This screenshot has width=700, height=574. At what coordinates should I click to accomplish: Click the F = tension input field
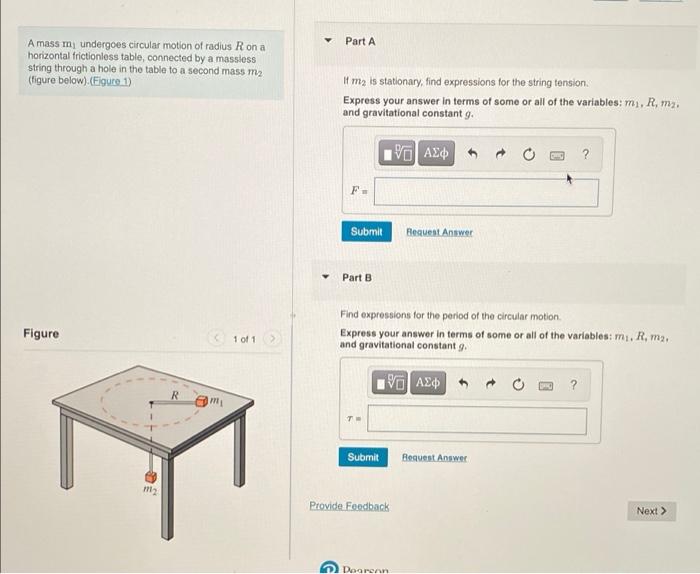(x=486, y=192)
